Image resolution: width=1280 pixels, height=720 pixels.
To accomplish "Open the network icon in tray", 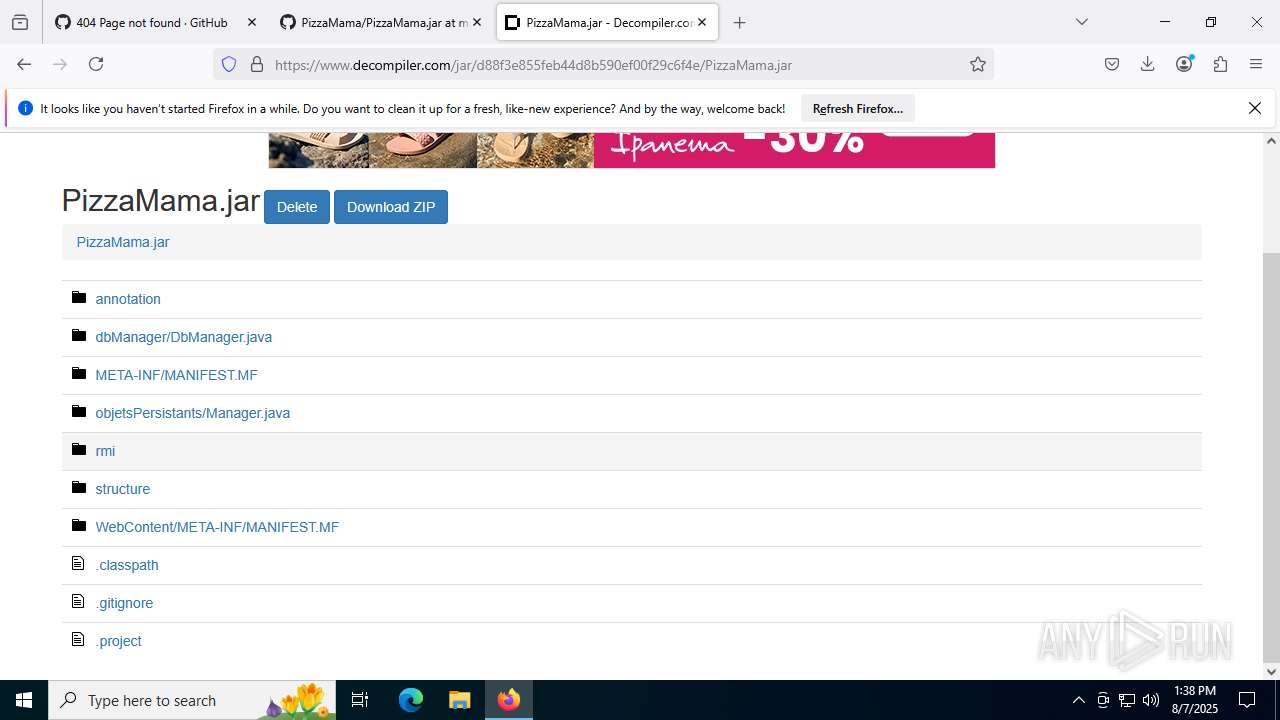I will [1127, 700].
